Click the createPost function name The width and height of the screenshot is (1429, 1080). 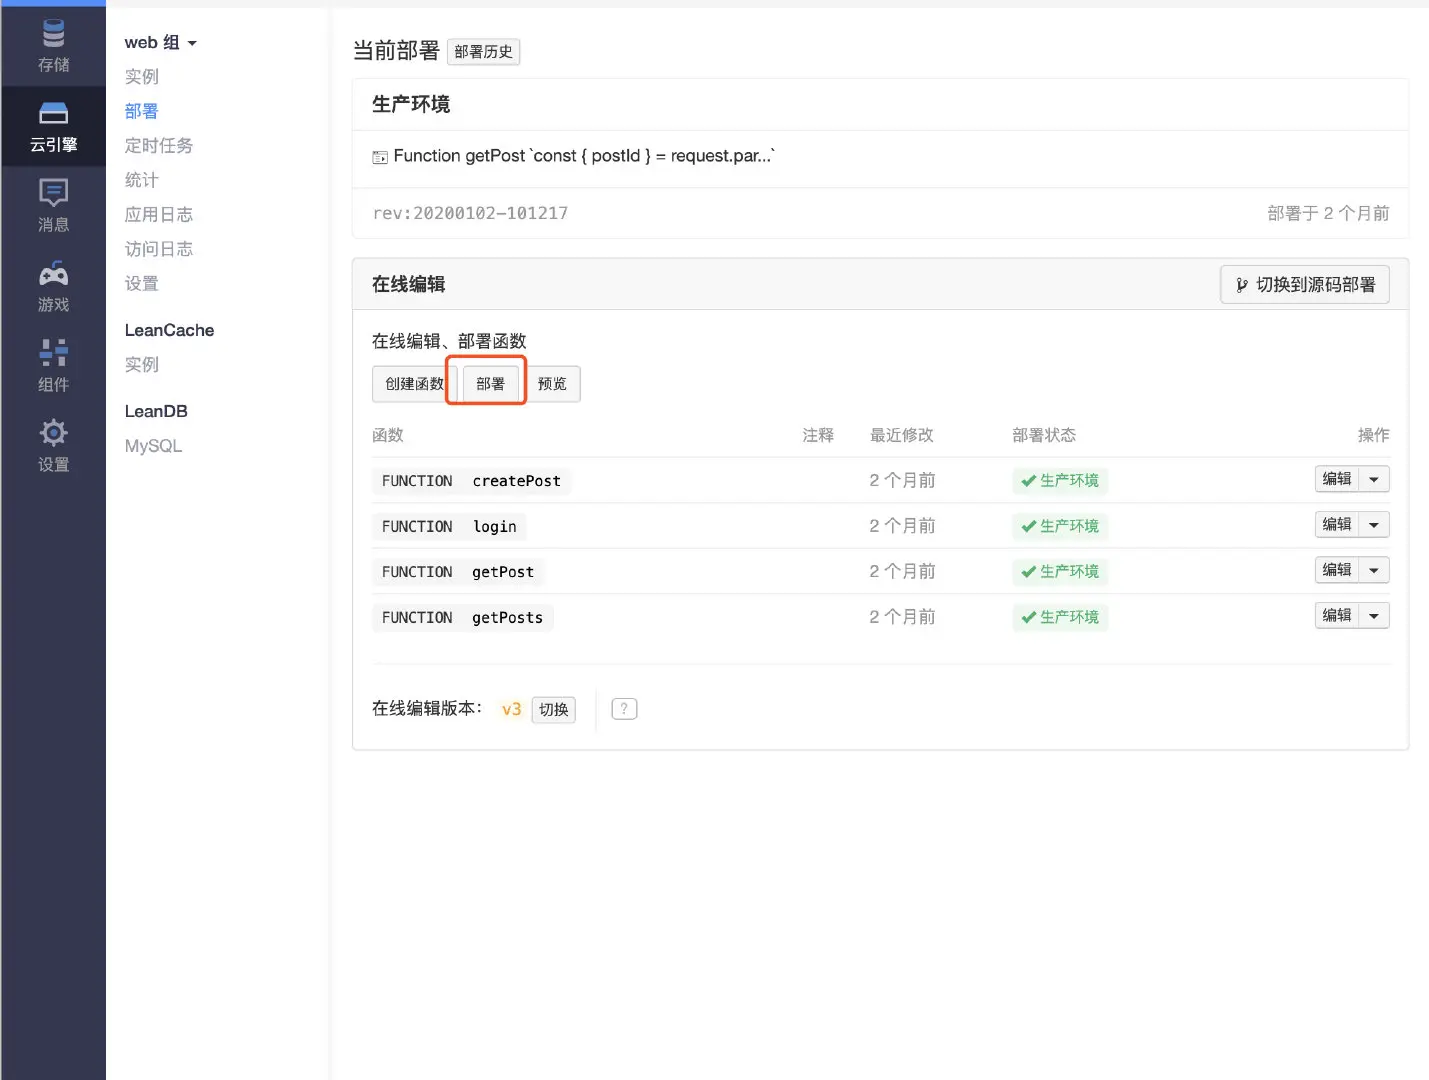pos(516,481)
